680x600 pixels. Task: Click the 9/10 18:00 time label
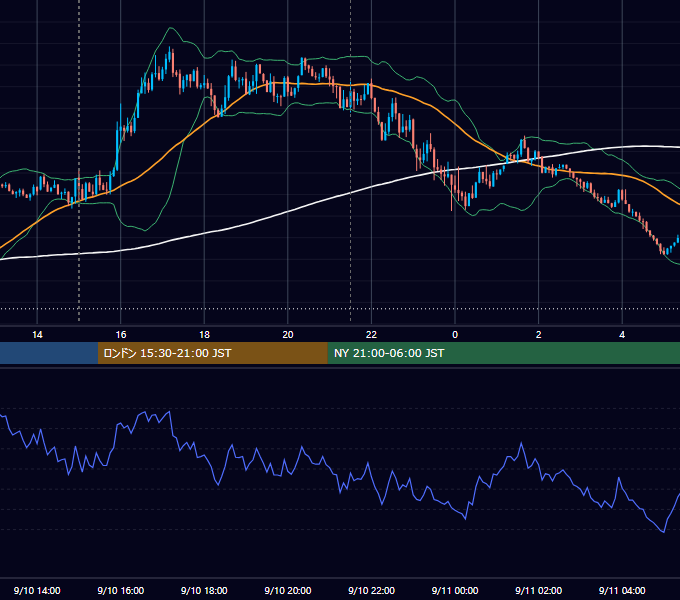(204, 590)
